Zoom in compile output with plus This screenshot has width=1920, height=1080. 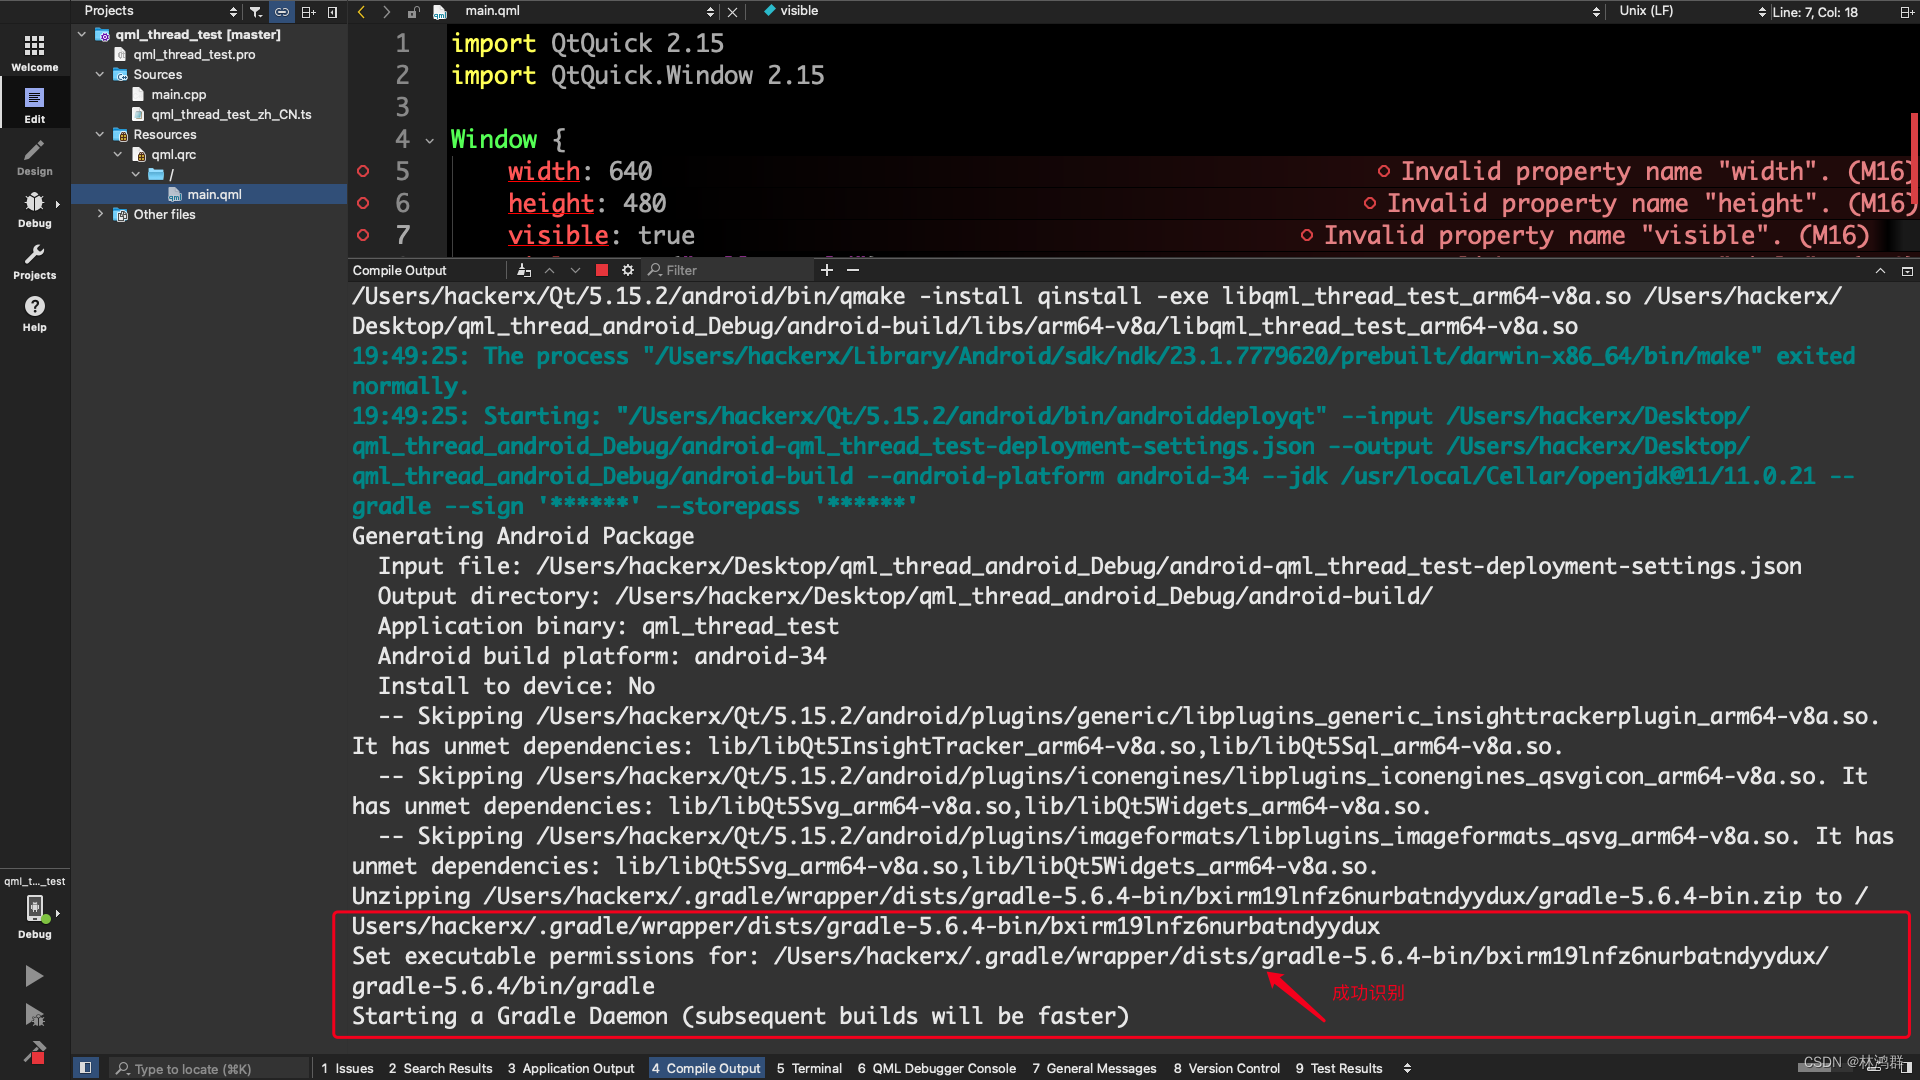point(827,270)
